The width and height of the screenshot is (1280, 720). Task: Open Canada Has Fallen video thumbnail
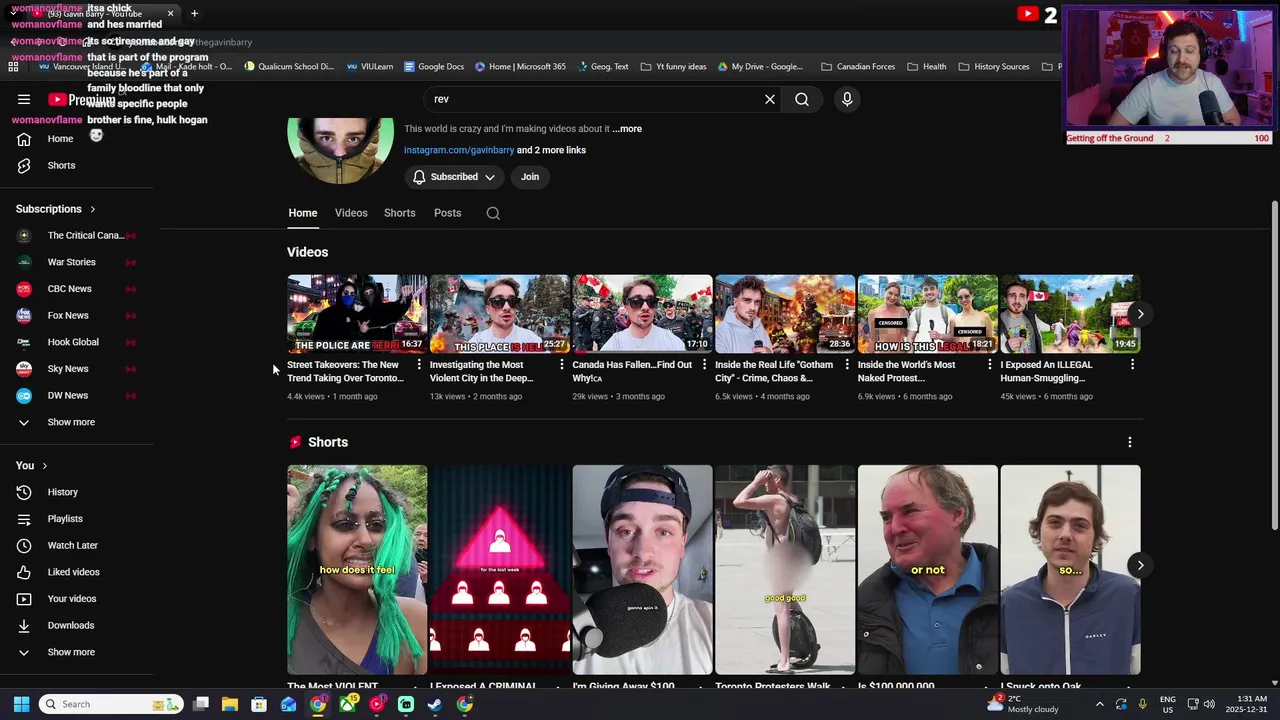[x=642, y=314]
